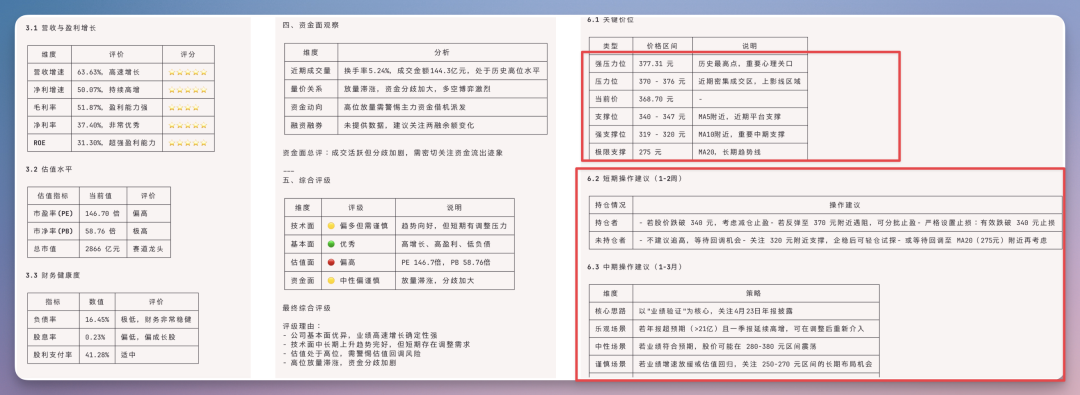The image size is (1080, 395).
Task: Click the cell 高位放量需警惕主力资金借机派发
Action: tap(442, 107)
